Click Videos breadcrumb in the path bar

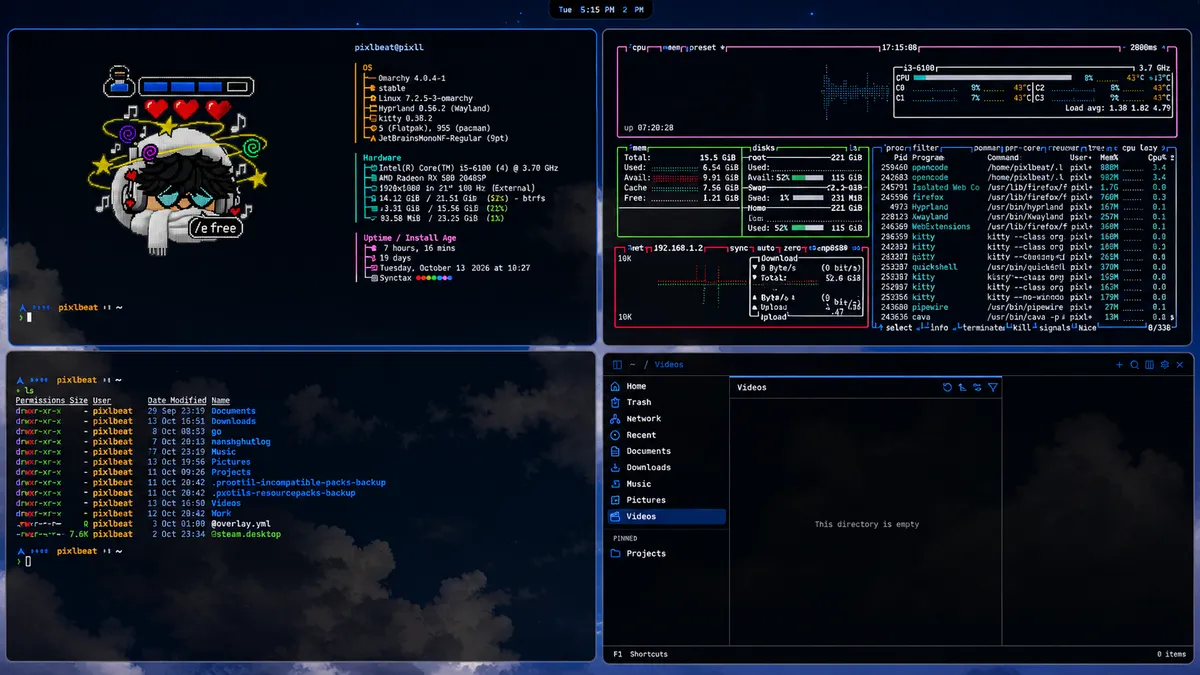point(669,365)
